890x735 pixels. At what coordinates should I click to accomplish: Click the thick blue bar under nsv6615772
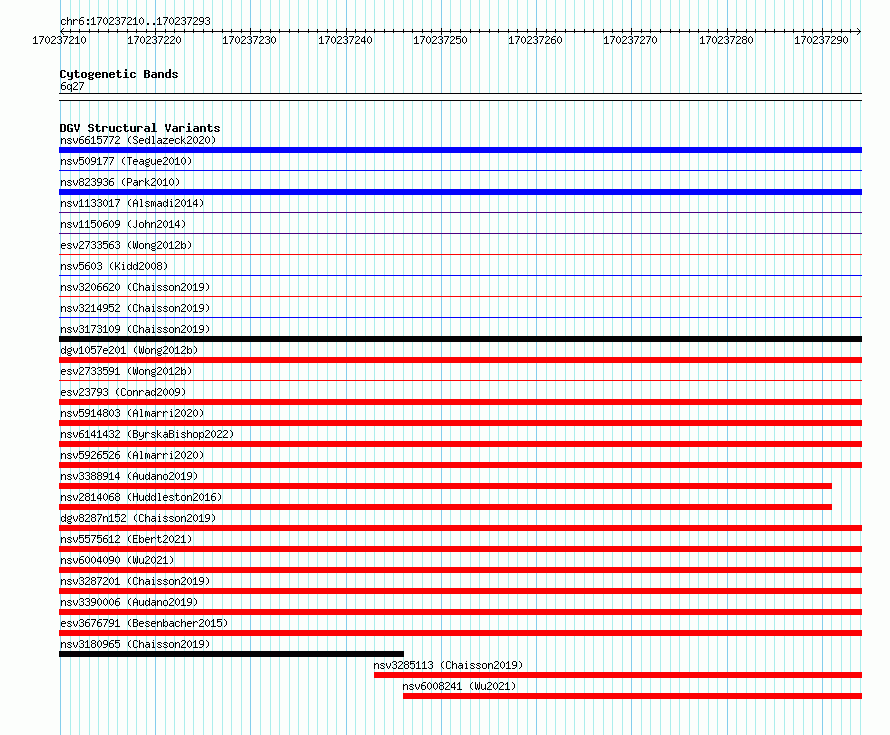[x=460, y=150]
